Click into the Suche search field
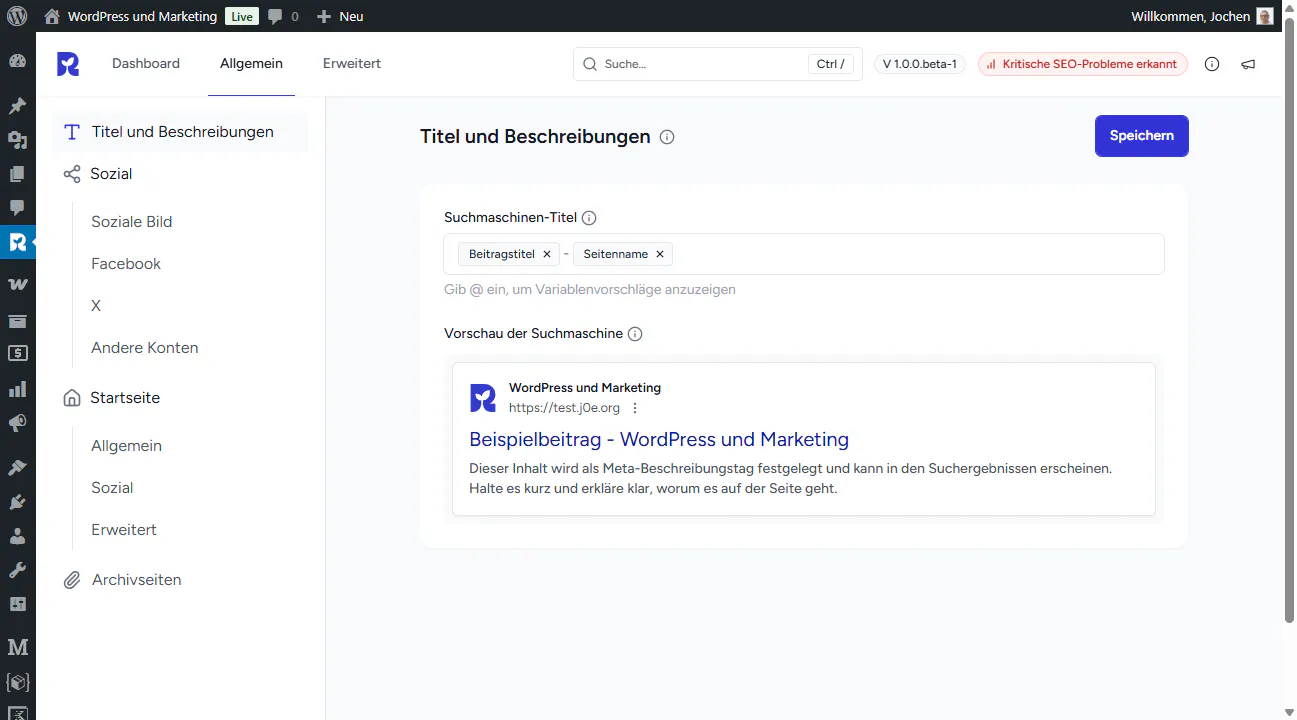 tap(700, 64)
